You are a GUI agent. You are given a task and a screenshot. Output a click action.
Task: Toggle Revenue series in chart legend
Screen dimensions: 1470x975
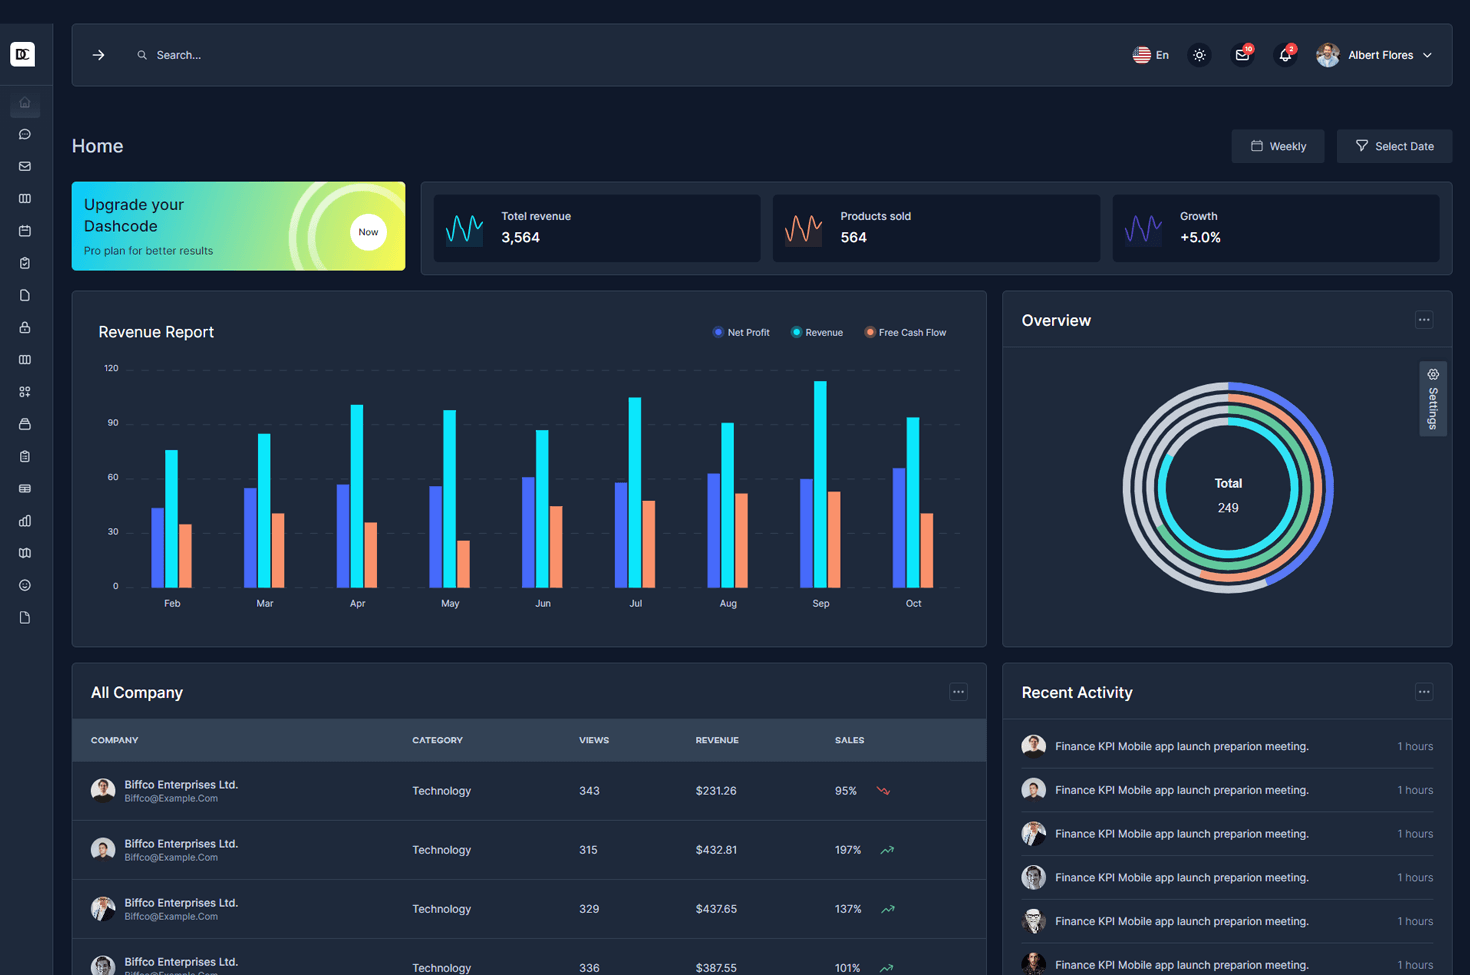[817, 332]
